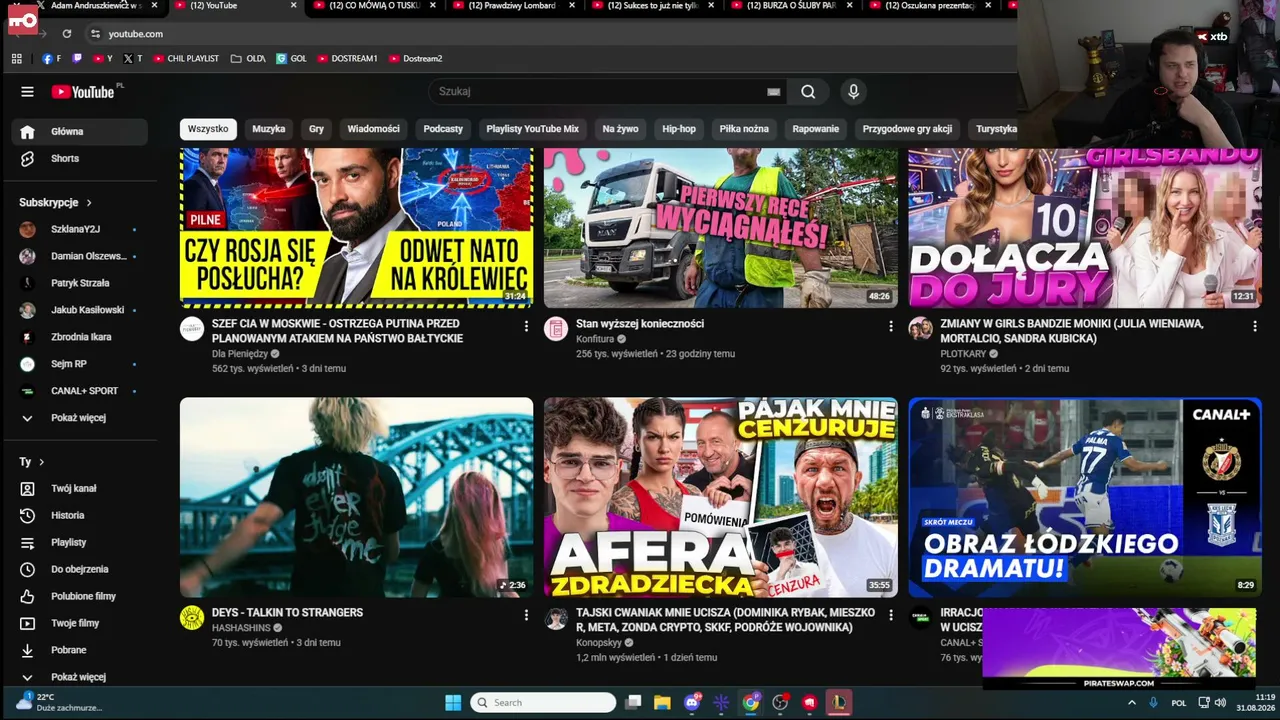Select the Wiadomości filter chip
The width and height of the screenshot is (1280, 720).
point(373,129)
